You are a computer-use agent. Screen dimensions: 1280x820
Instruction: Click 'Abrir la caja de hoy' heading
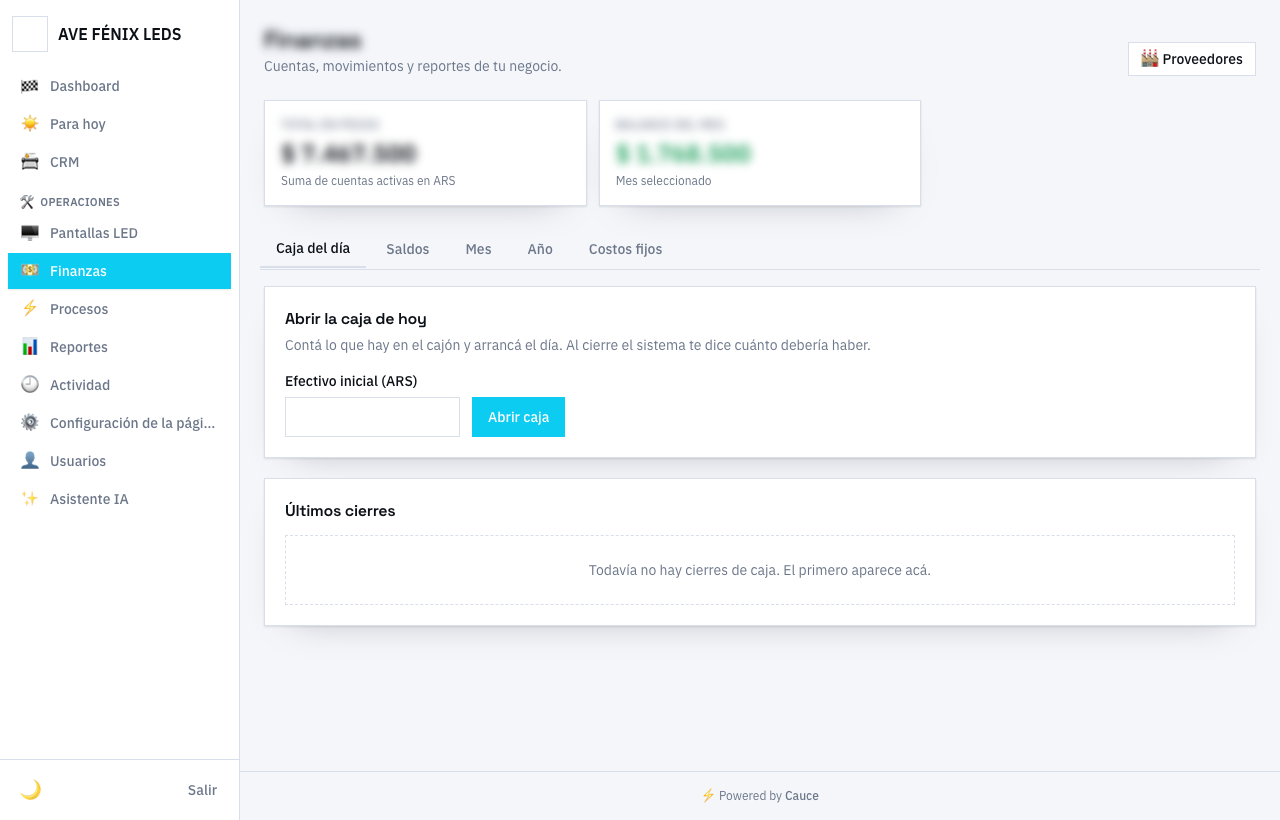(x=356, y=319)
